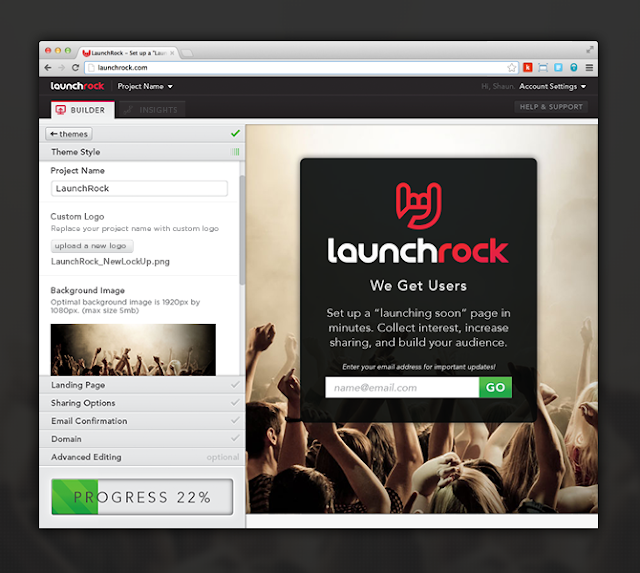The width and height of the screenshot is (640, 573).
Task: Click the 'Custom Logo' heading
Action: coord(77,216)
